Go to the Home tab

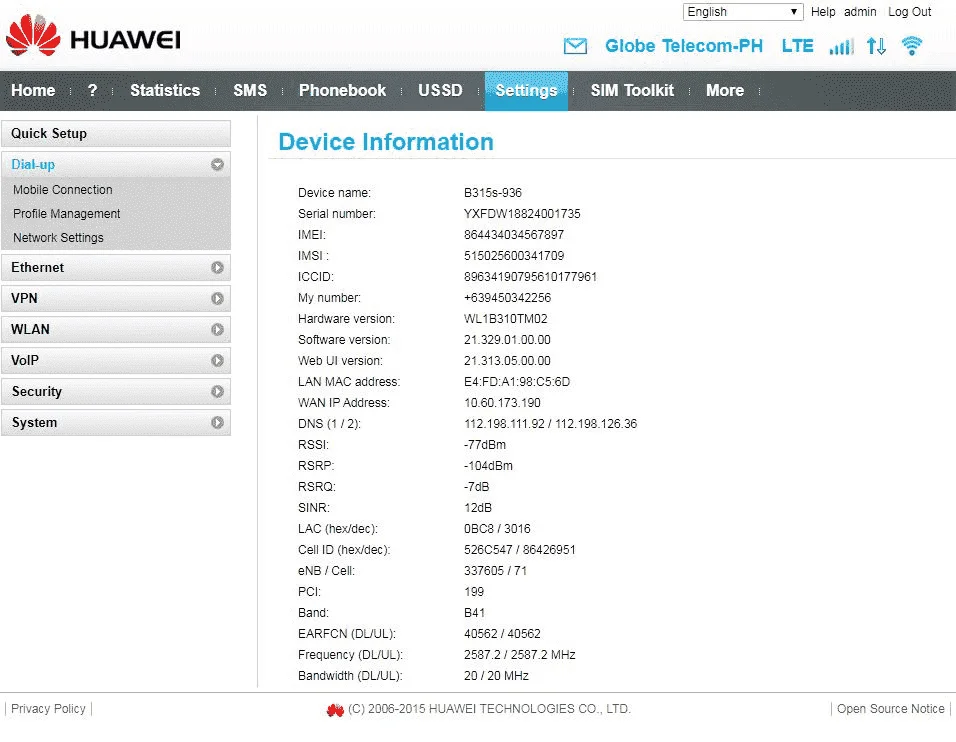pyautogui.click(x=33, y=90)
